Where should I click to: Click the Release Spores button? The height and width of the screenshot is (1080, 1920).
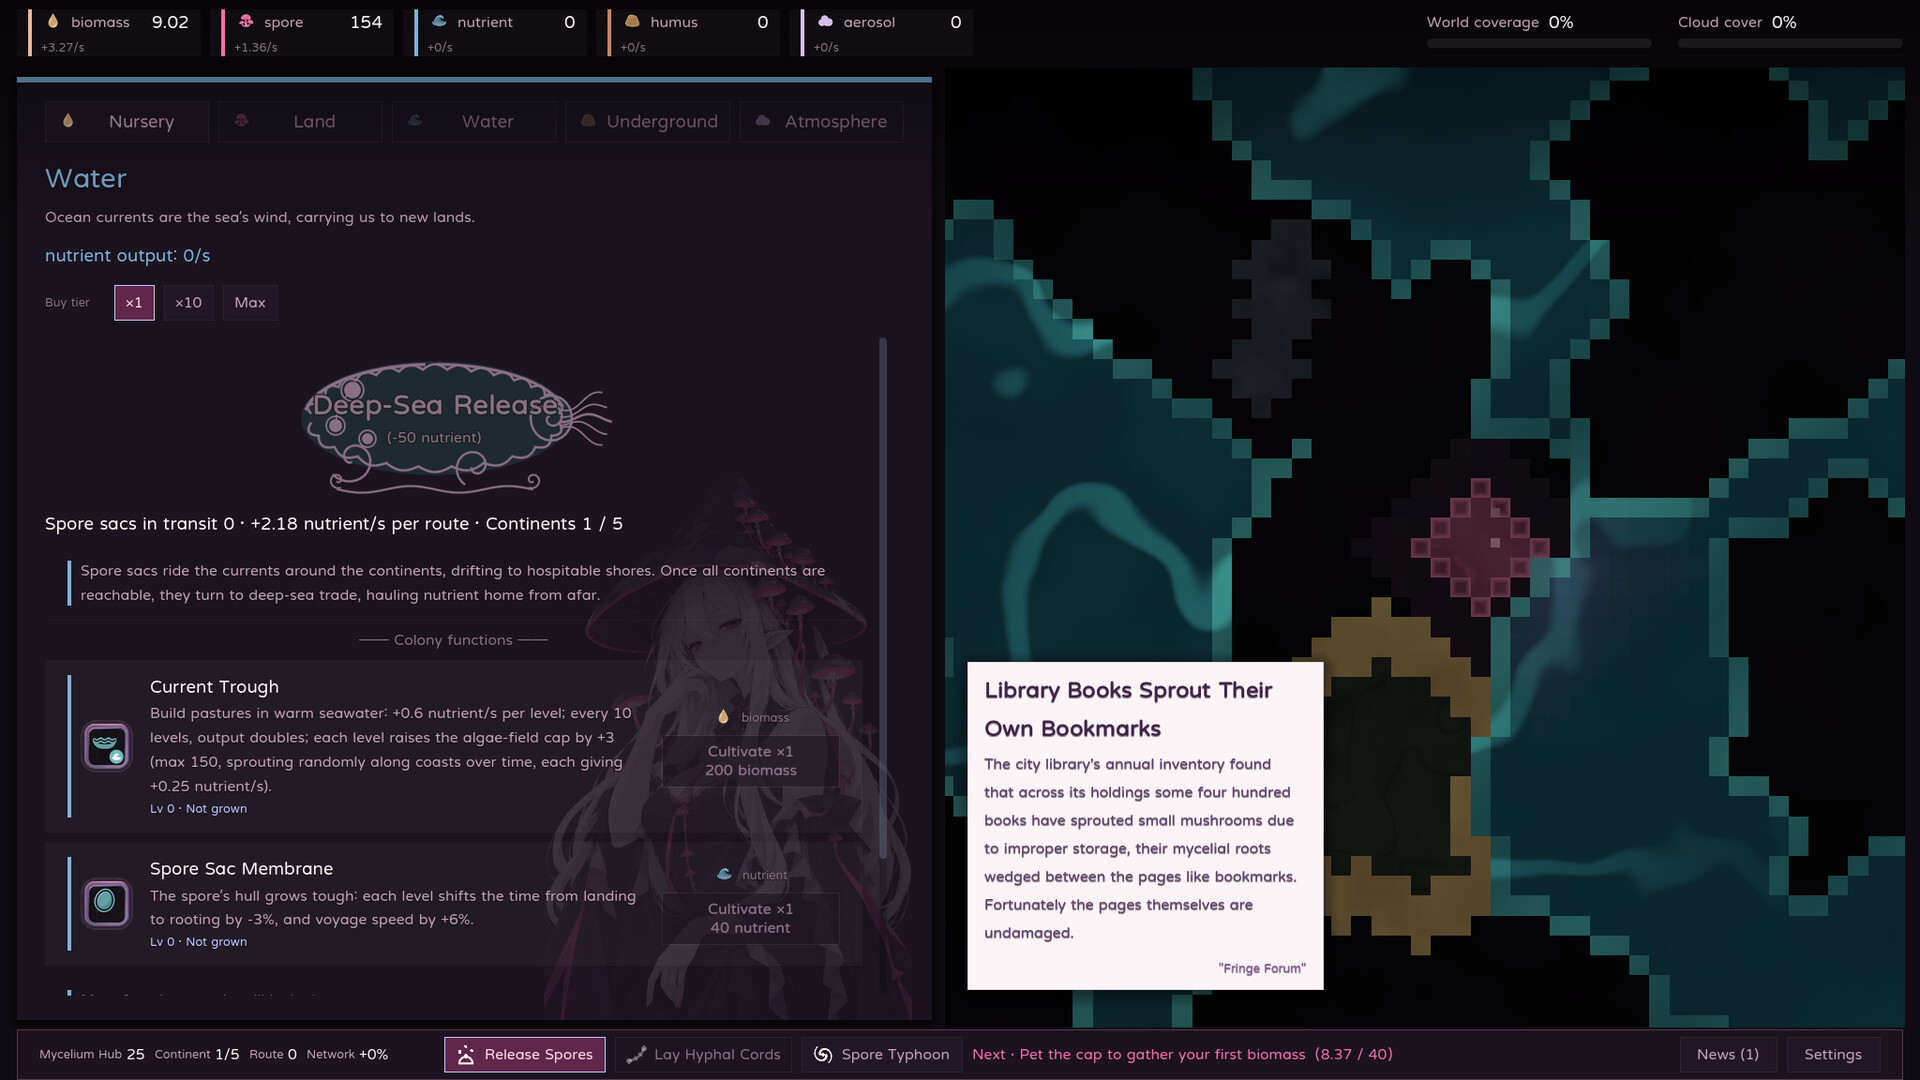(x=525, y=1054)
